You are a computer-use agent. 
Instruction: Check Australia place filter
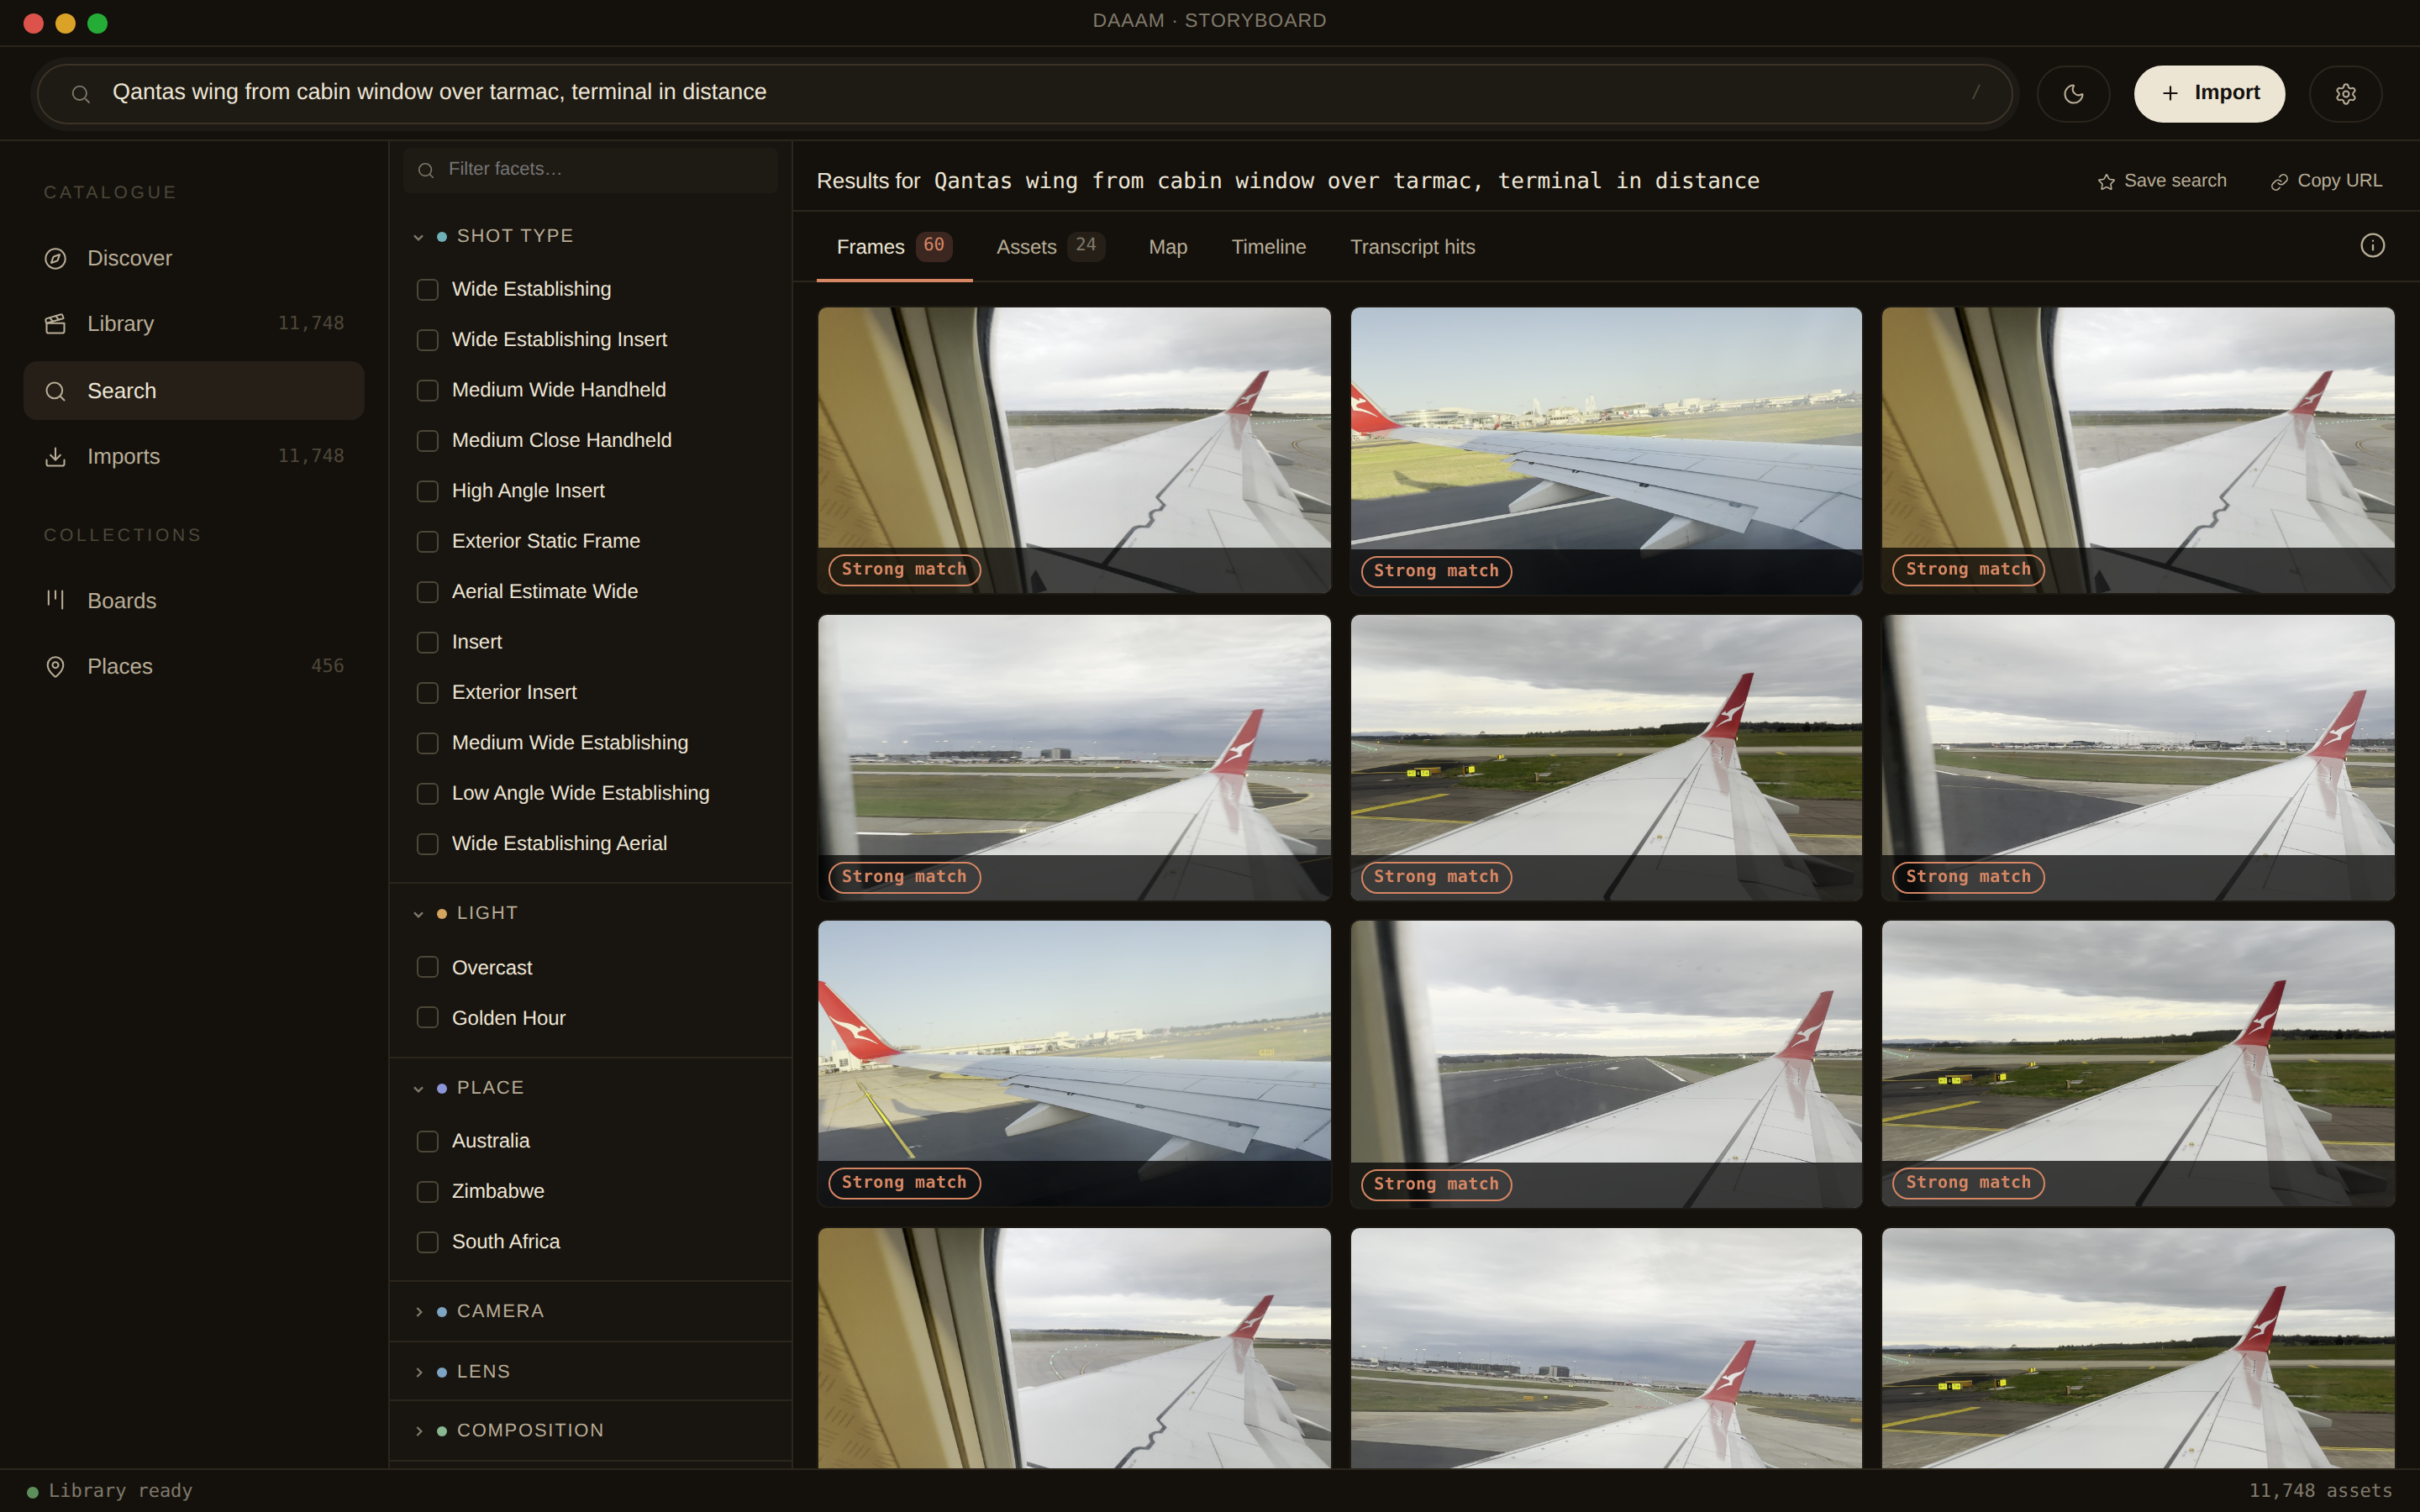(427, 1141)
